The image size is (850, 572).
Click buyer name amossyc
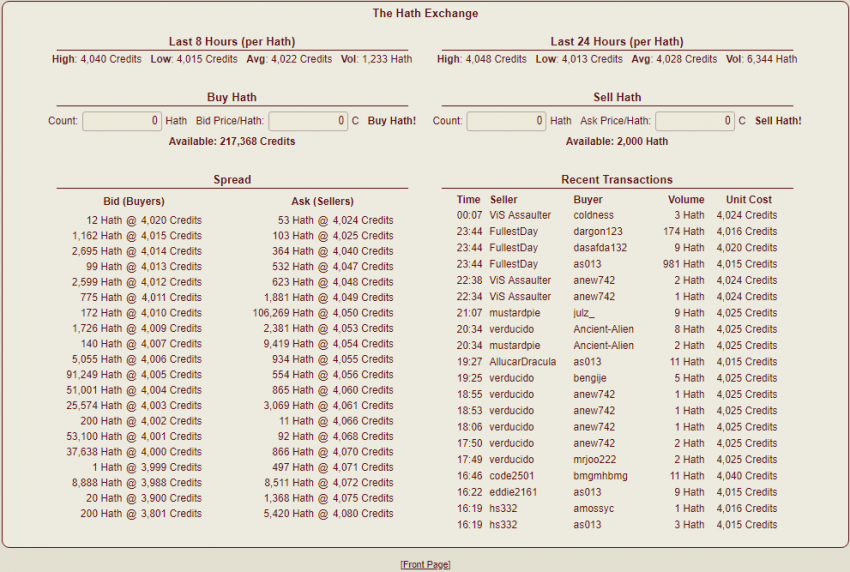[594, 508]
